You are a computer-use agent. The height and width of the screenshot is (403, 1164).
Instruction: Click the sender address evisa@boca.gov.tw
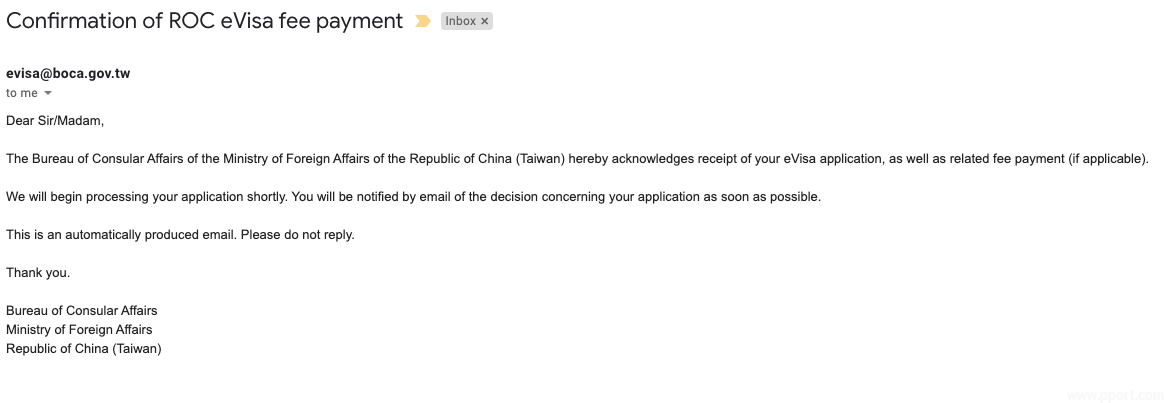[x=68, y=73]
